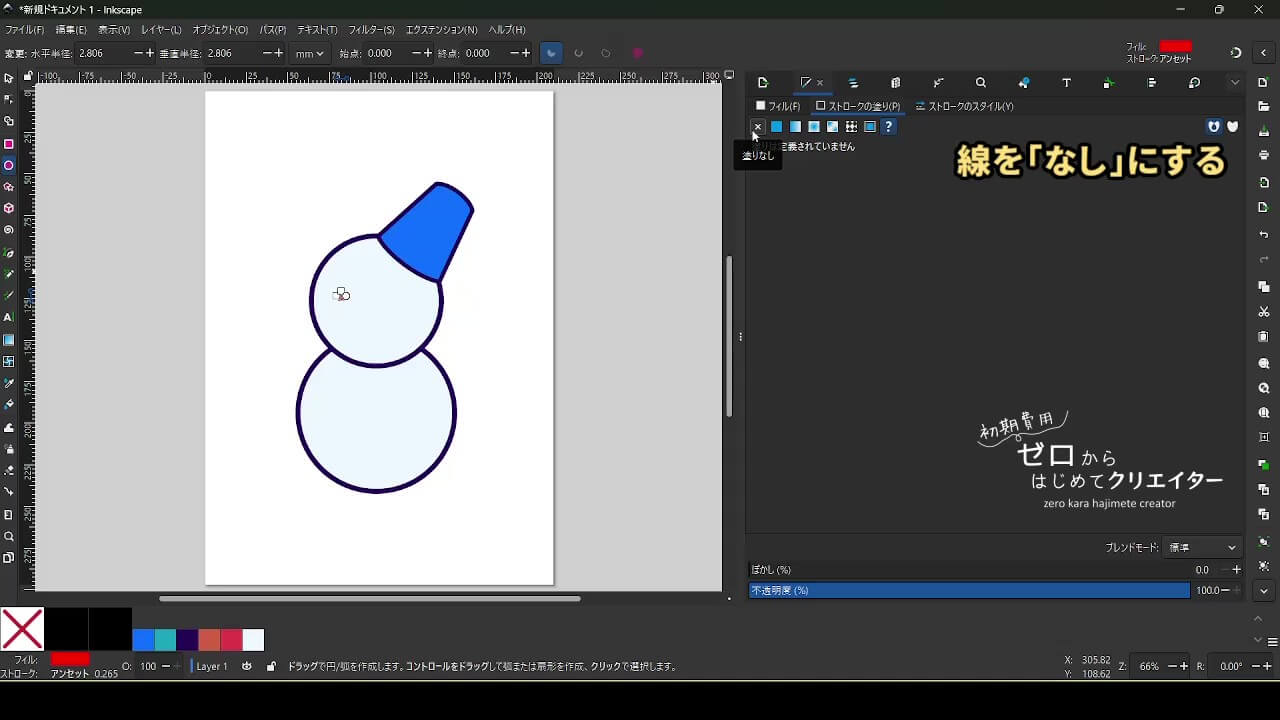This screenshot has height=720, width=1280.
Task: Choose the Selector arrow tool
Action: (x=9, y=78)
